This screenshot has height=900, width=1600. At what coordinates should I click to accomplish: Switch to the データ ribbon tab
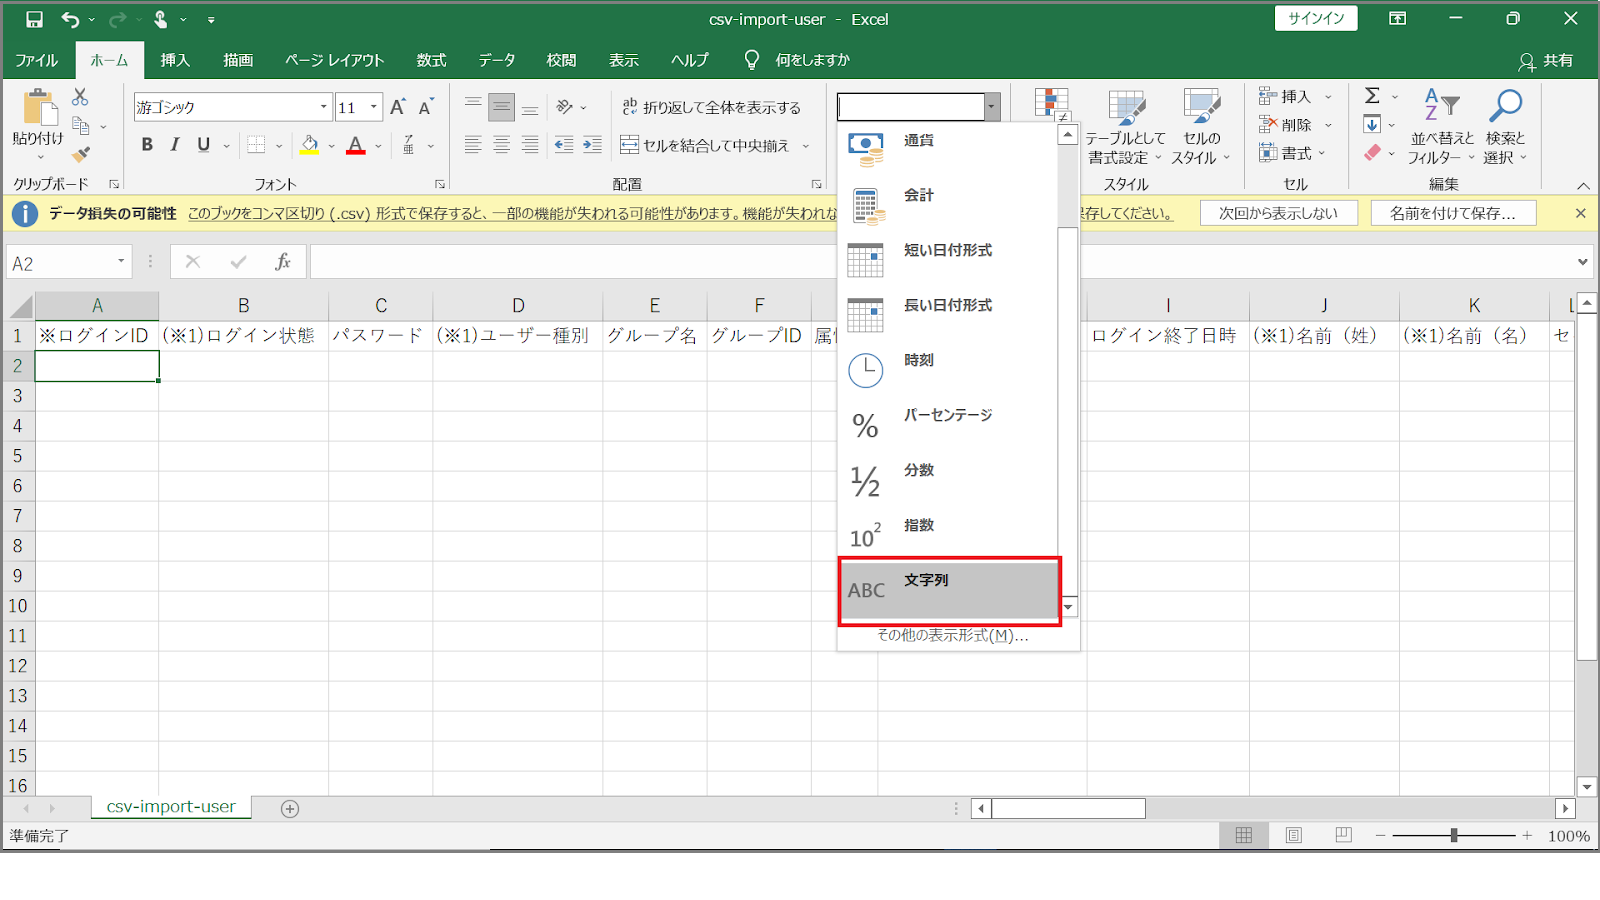[497, 59]
